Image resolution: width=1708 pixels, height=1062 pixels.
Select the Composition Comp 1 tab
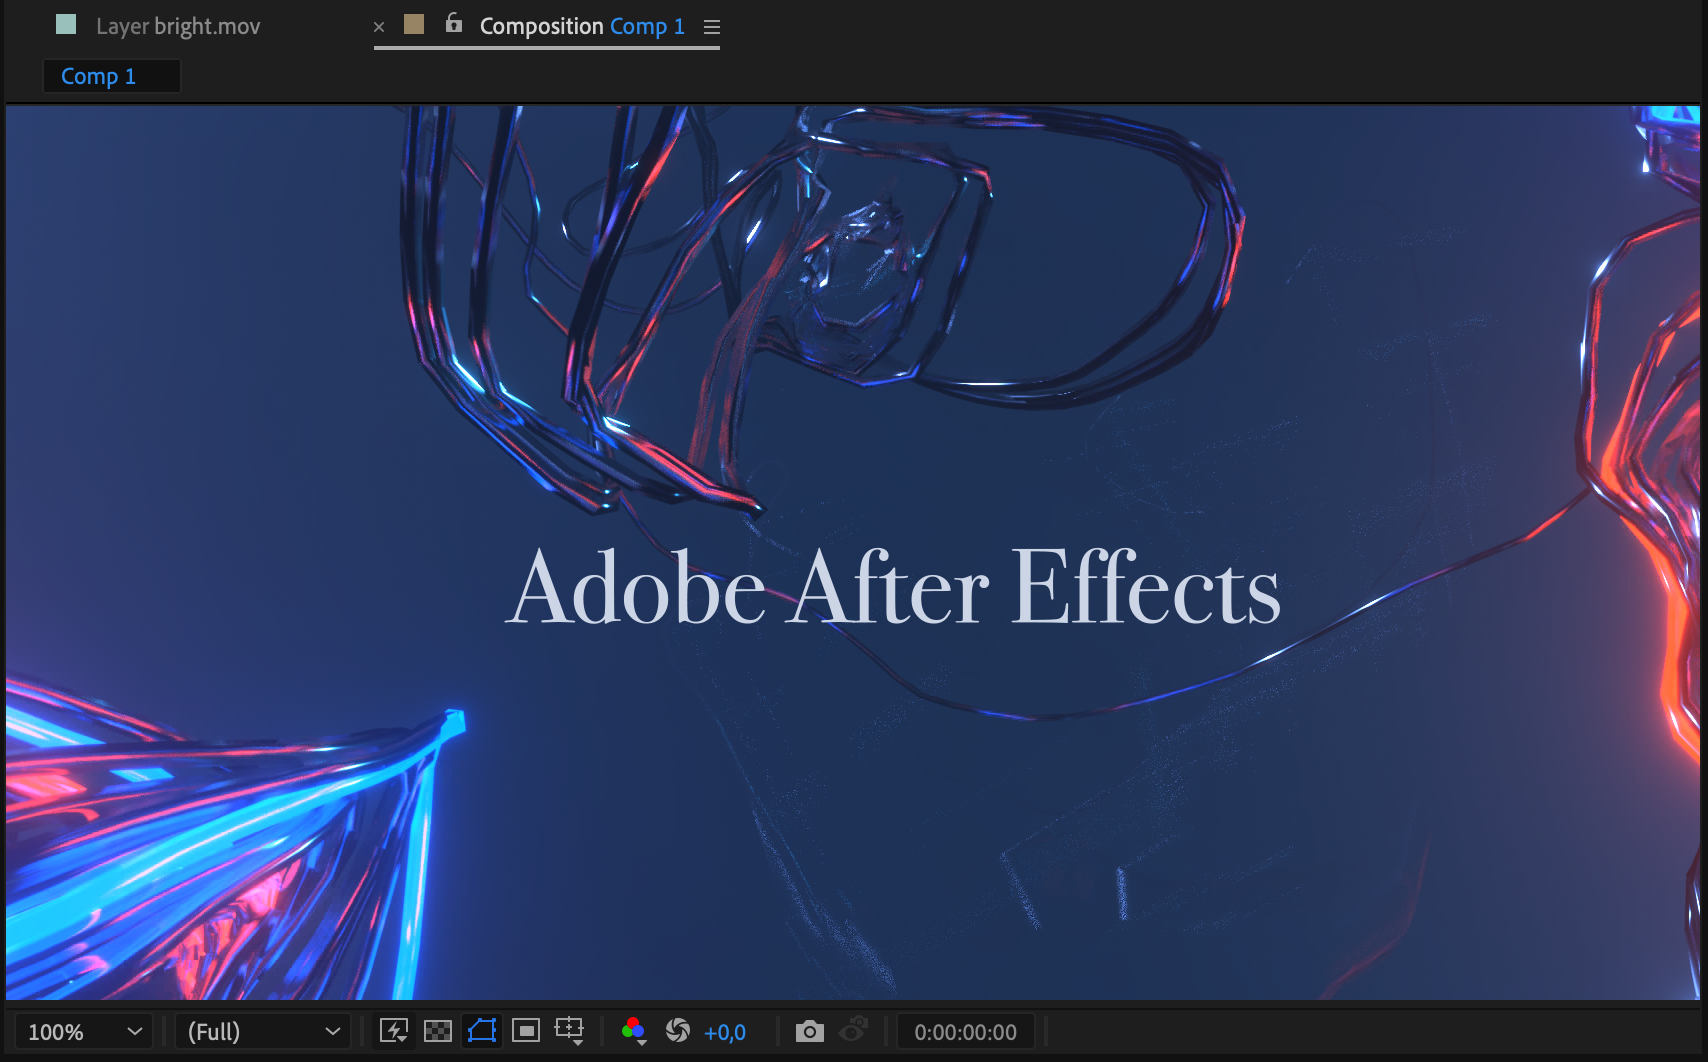pos(582,26)
